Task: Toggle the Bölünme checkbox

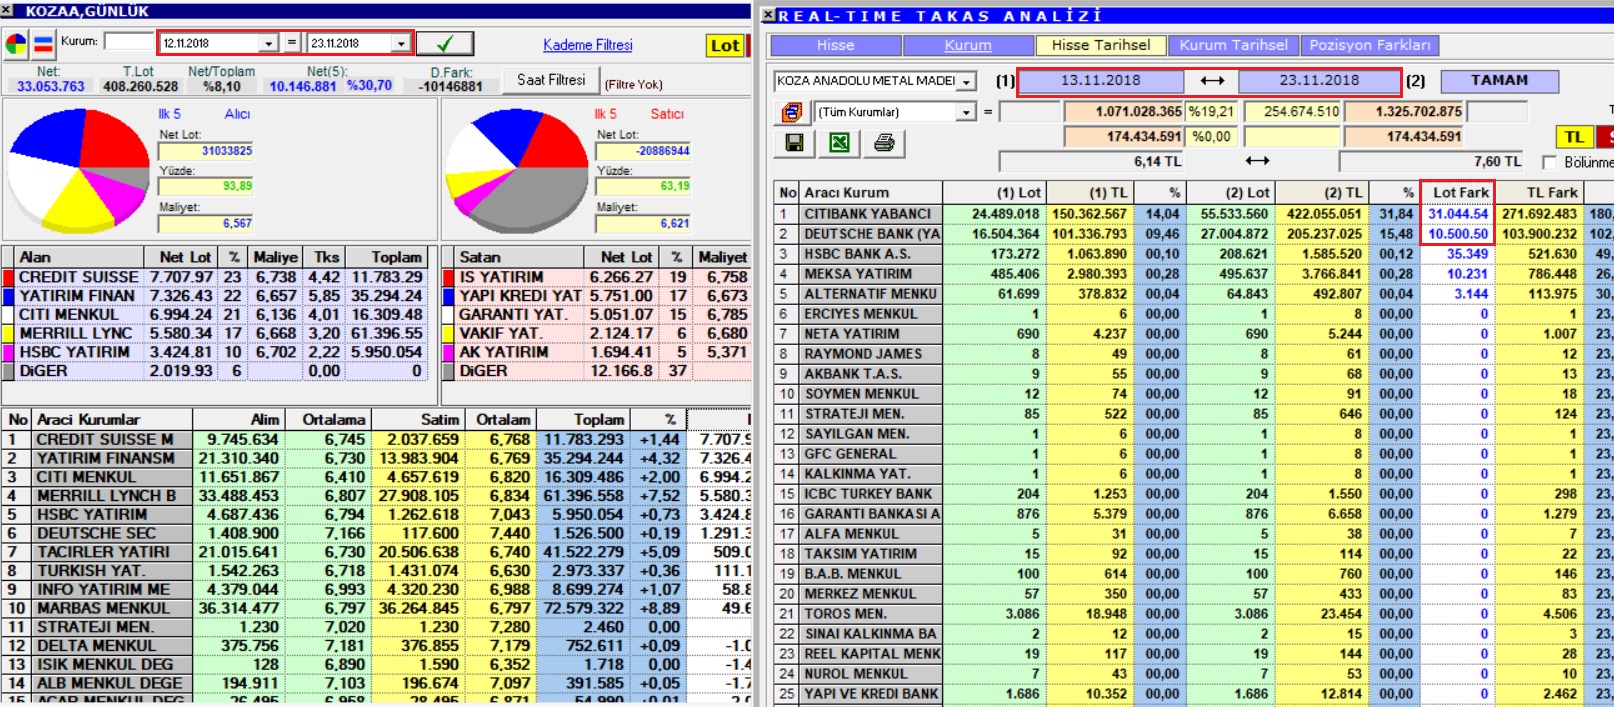Action: (1550, 162)
